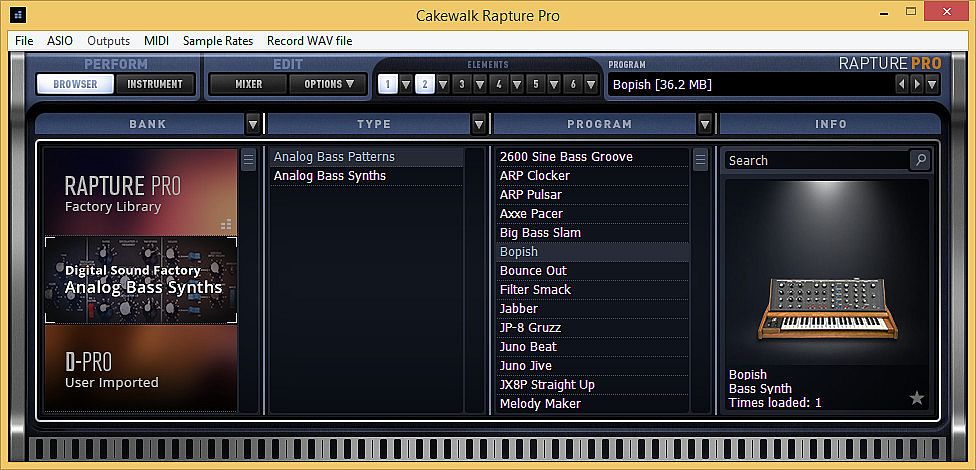Mark Bopish as favorite with star icon
Image resolution: width=976 pixels, height=470 pixels.
(x=917, y=398)
